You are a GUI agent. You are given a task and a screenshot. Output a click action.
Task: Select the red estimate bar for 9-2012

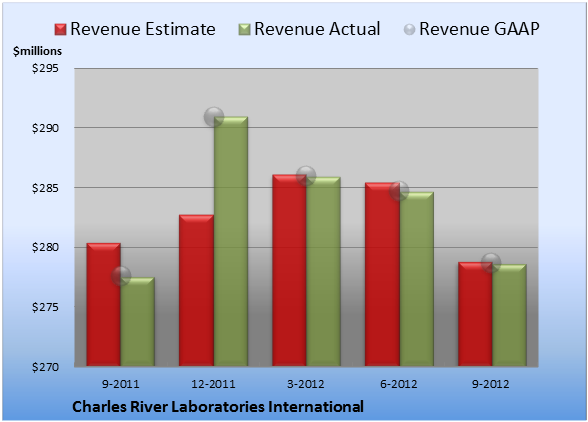(475, 314)
